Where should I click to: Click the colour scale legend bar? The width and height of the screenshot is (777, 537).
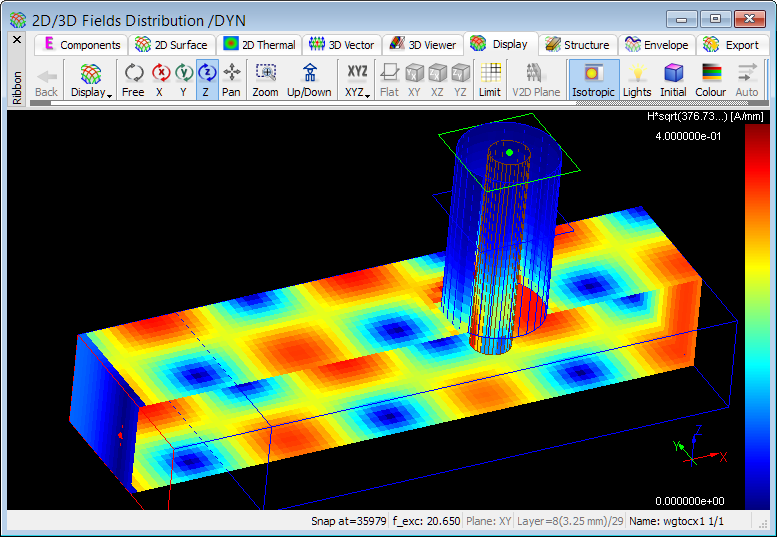[757, 318]
